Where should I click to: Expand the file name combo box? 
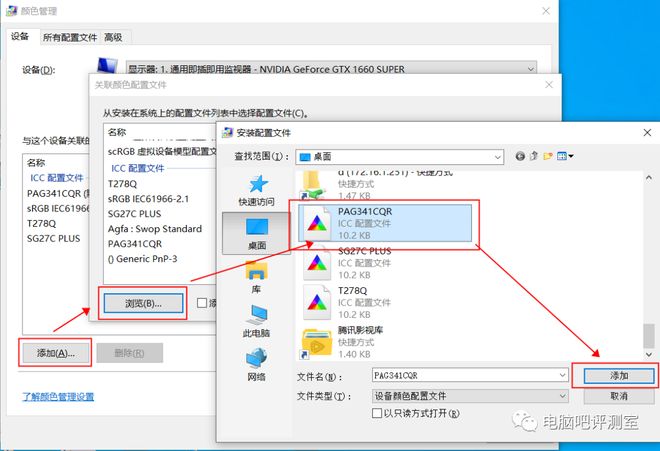[x=563, y=375]
